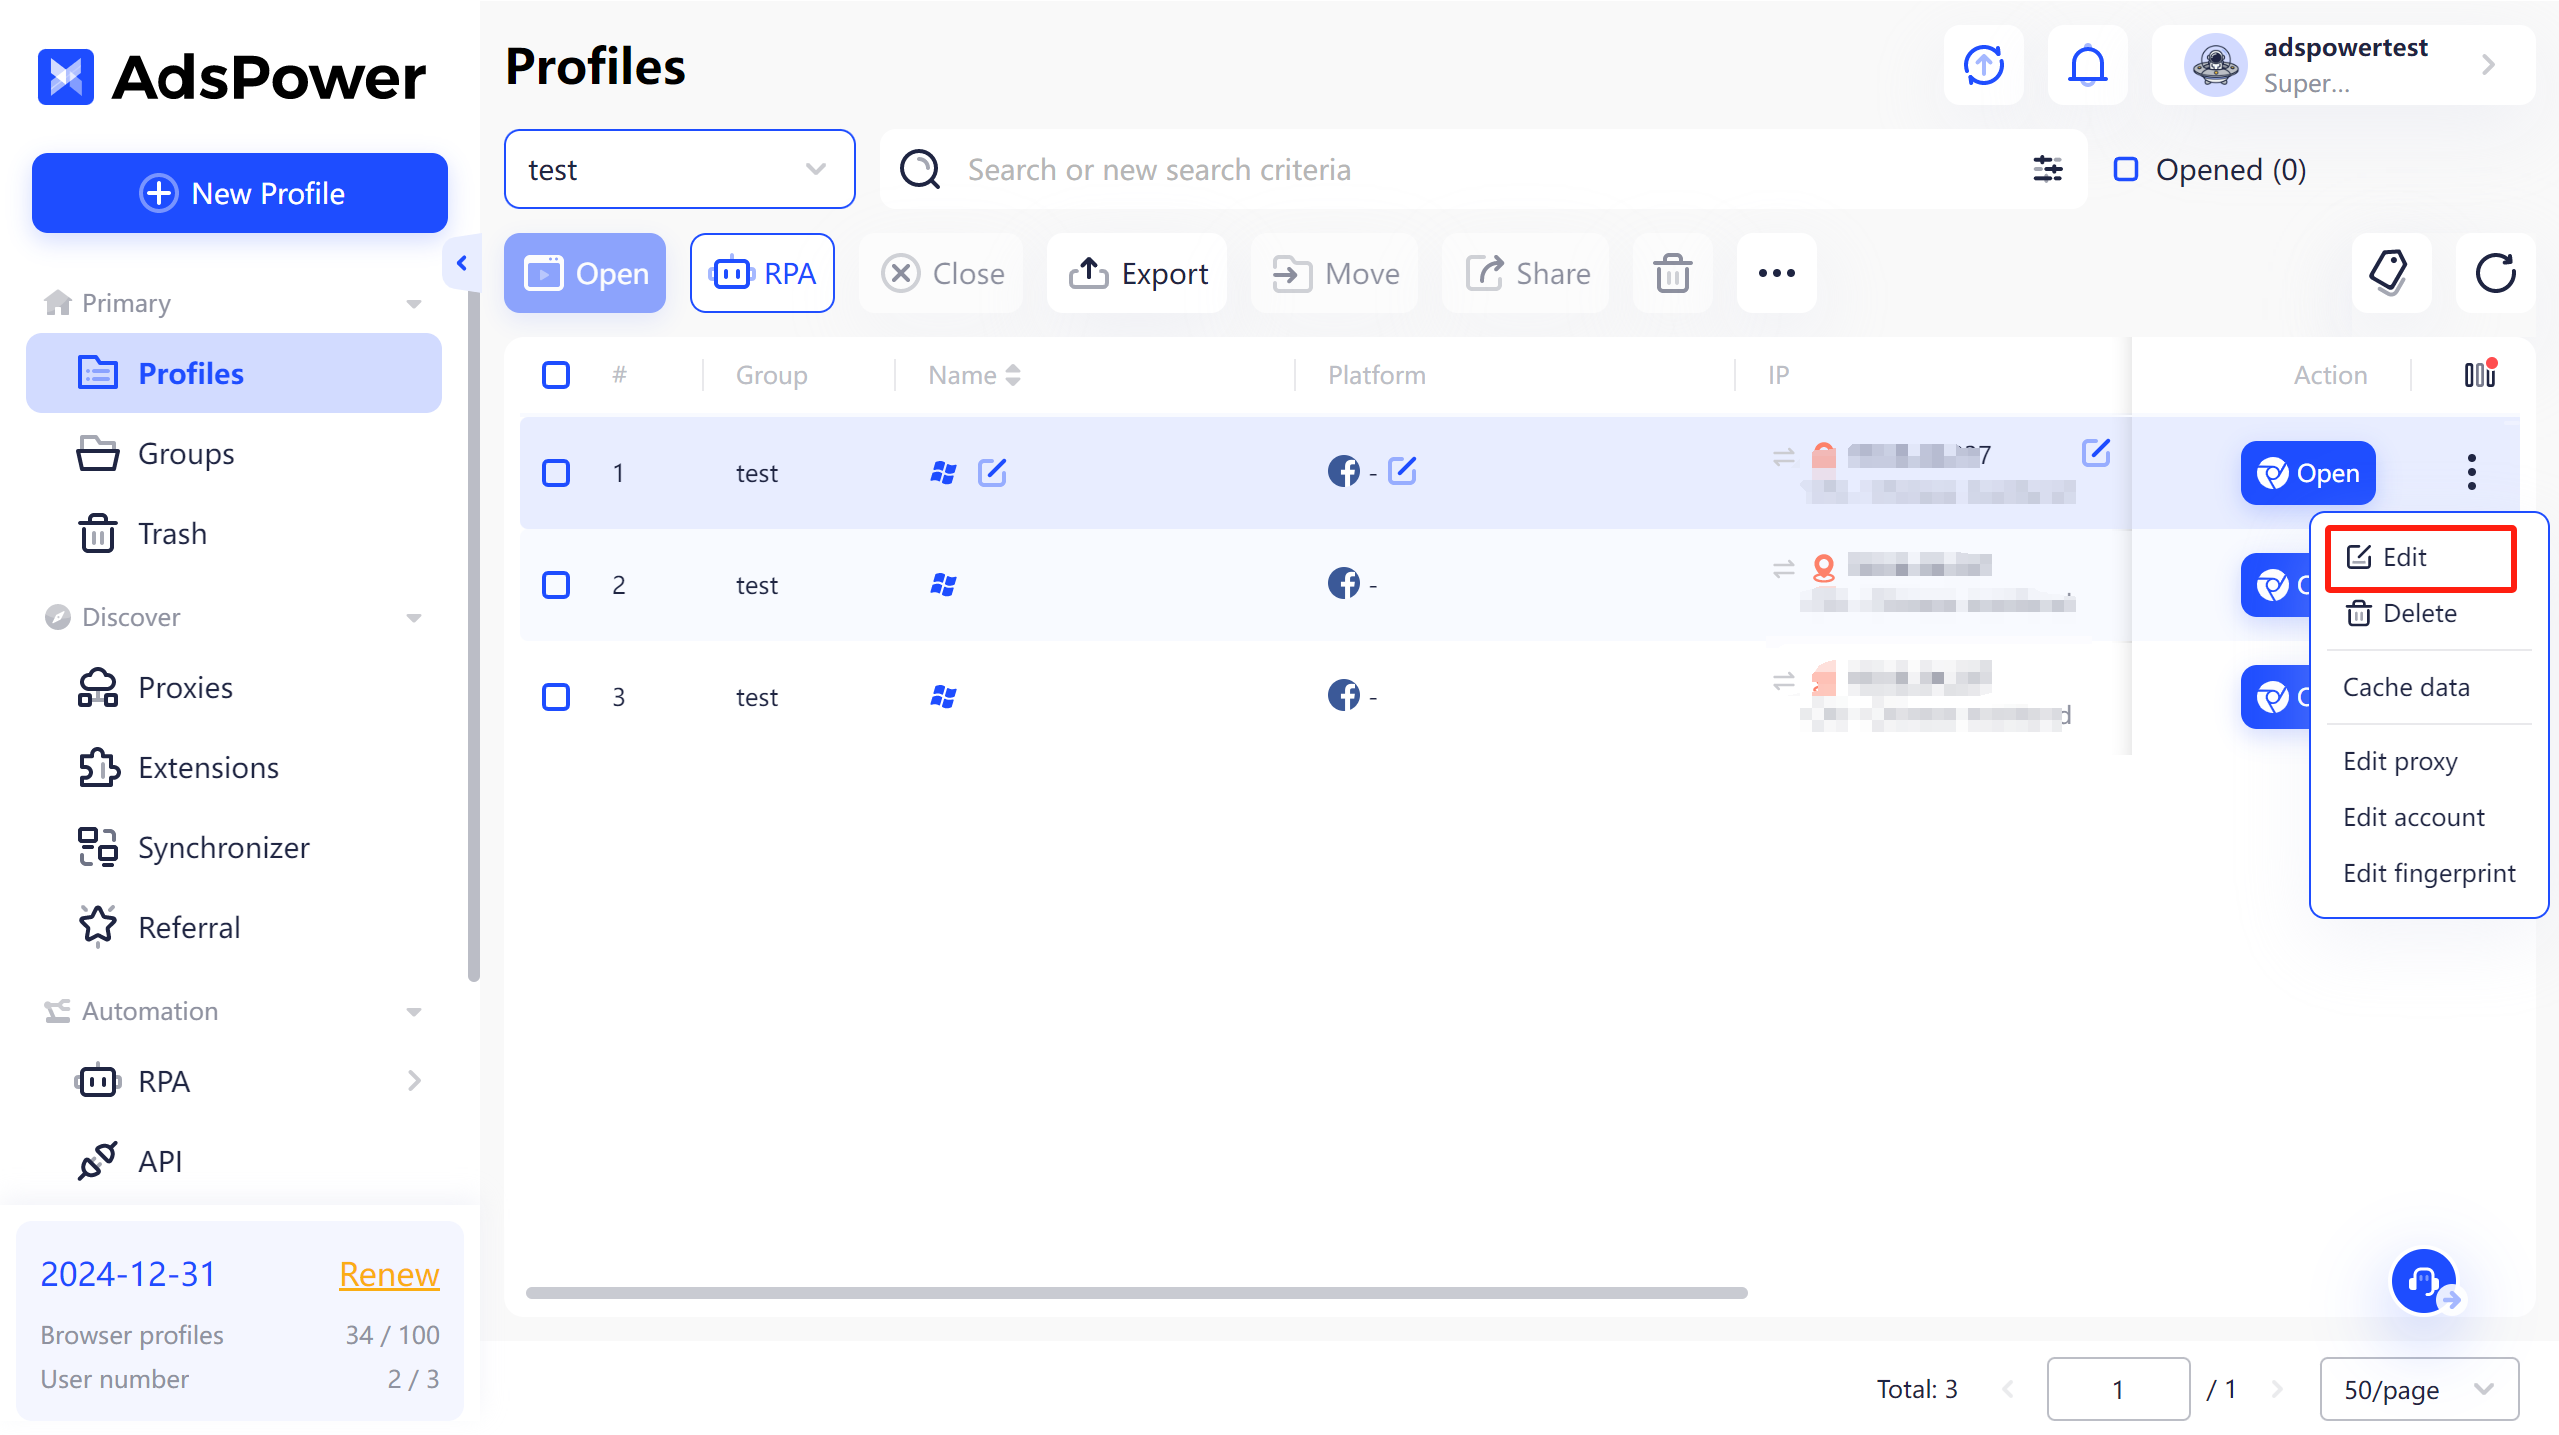Click the Renew link
The image size is (2559, 1435).
389,1274
